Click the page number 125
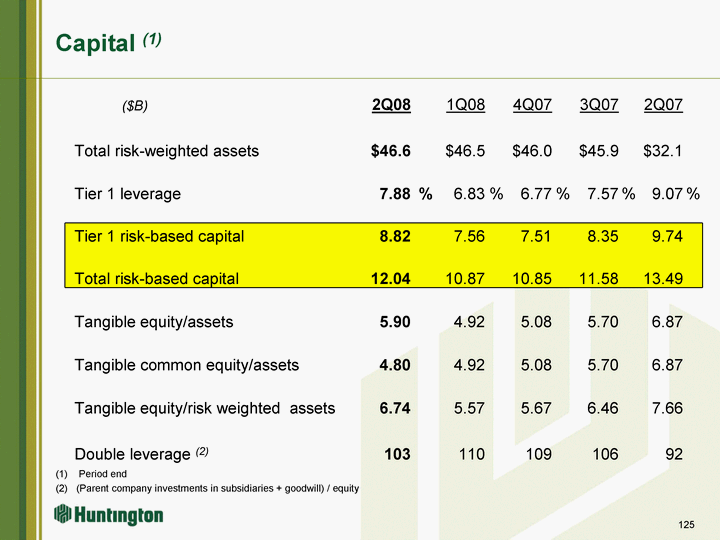 pos(687,523)
